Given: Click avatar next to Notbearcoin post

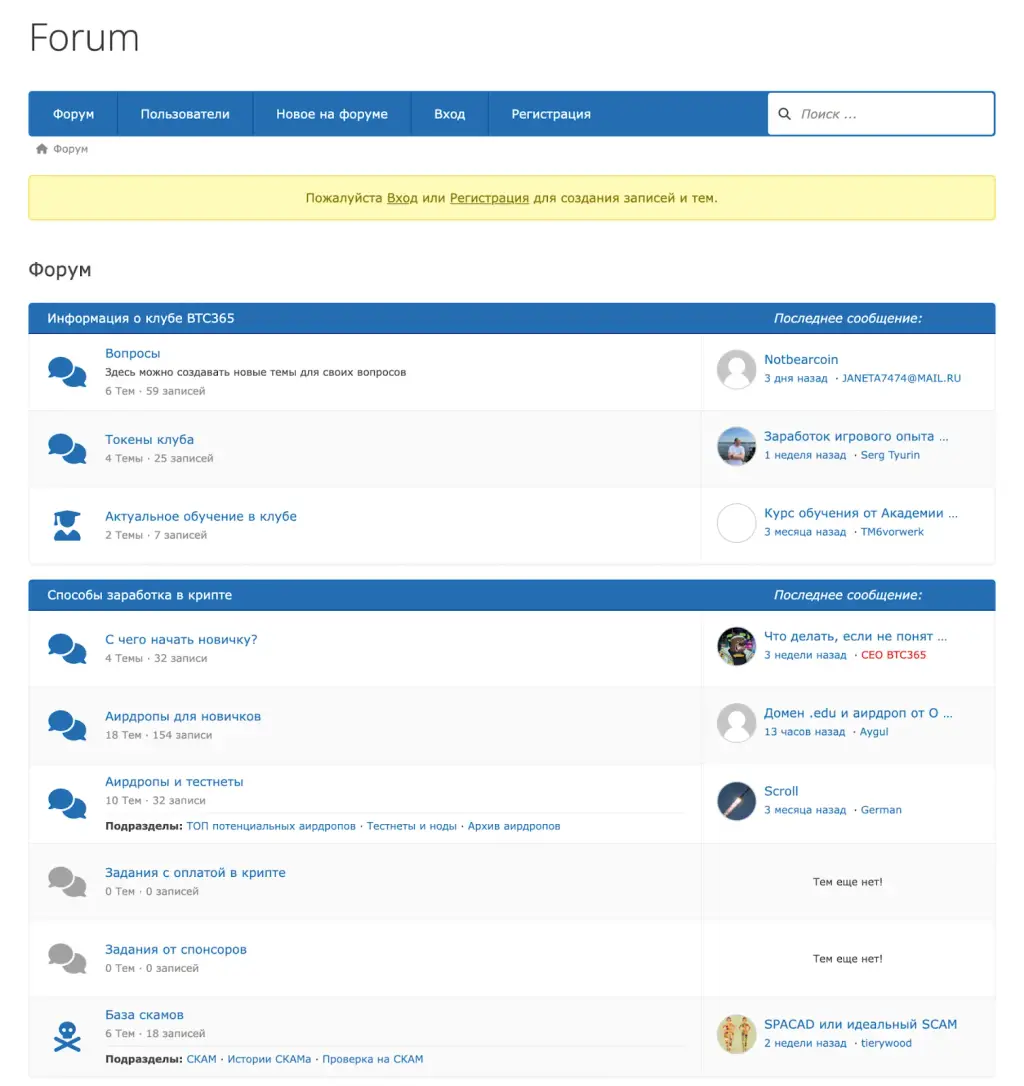Looking at the screenshot, I should point(736,369).
